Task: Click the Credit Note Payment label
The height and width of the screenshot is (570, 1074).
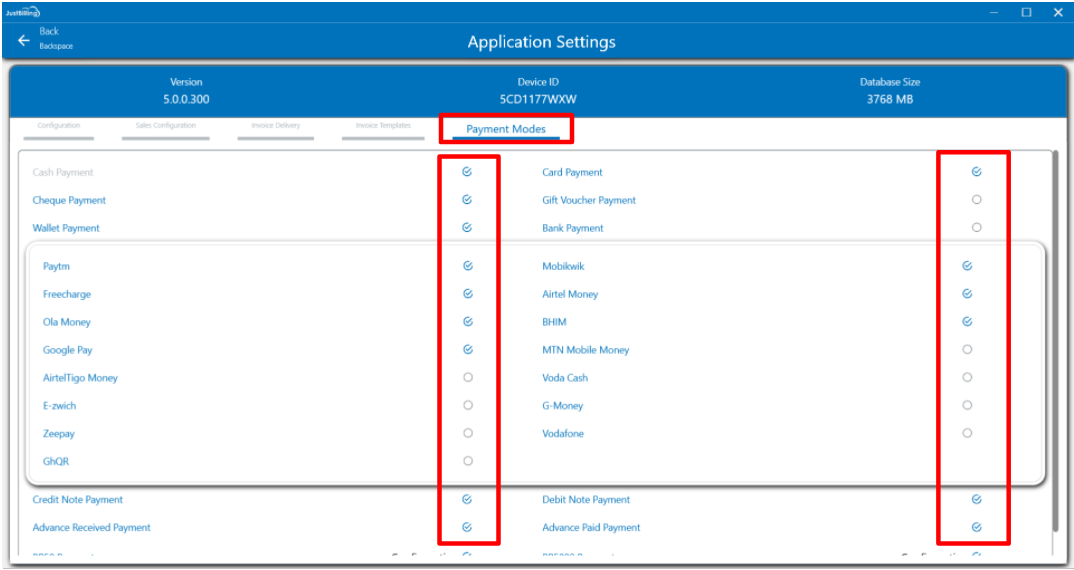Action: pos(78,499)
